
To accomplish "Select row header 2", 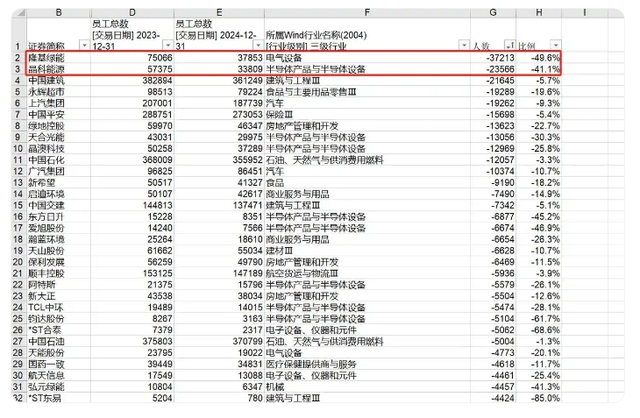I will 18,58.
